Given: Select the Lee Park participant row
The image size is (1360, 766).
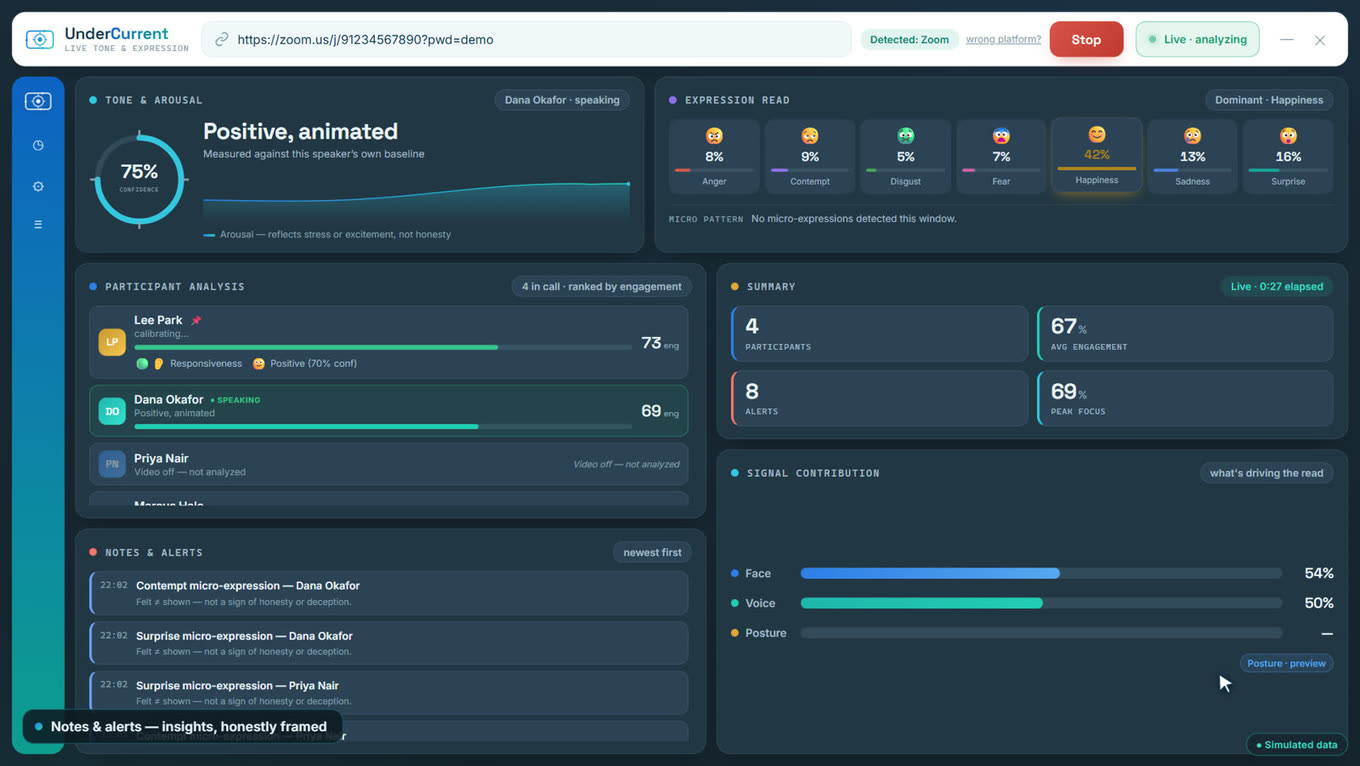Looking at the screenshot, I should point(388,342).
